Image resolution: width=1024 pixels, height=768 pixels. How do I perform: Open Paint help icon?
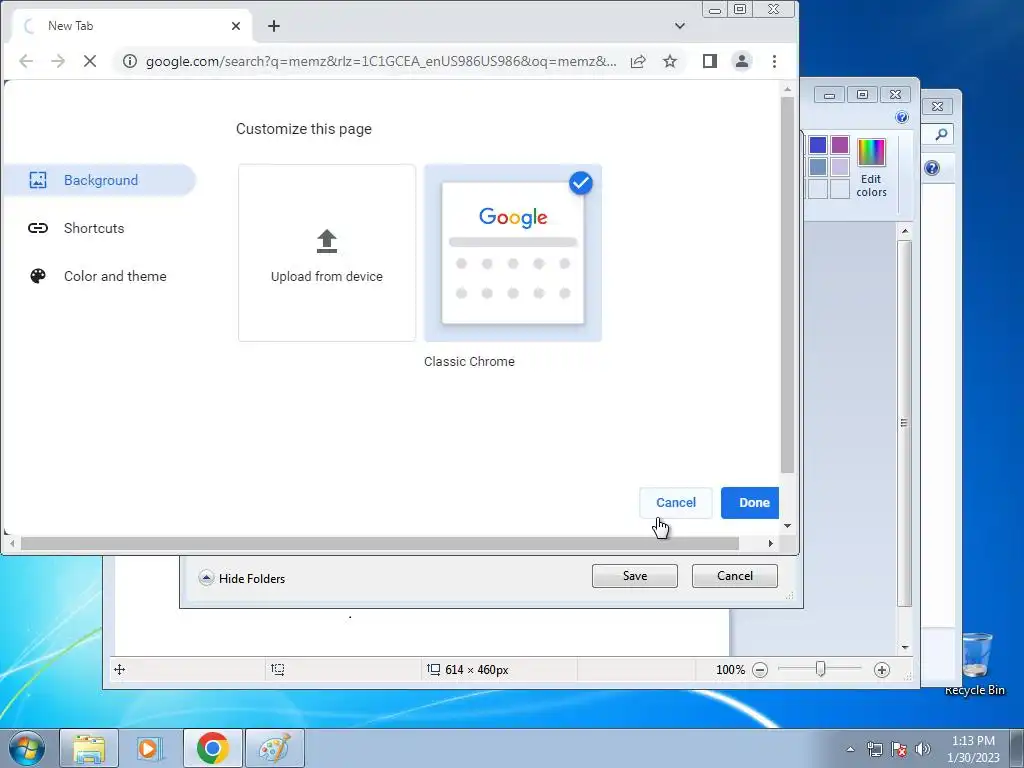pyautogui.click(x=902, y=118)
